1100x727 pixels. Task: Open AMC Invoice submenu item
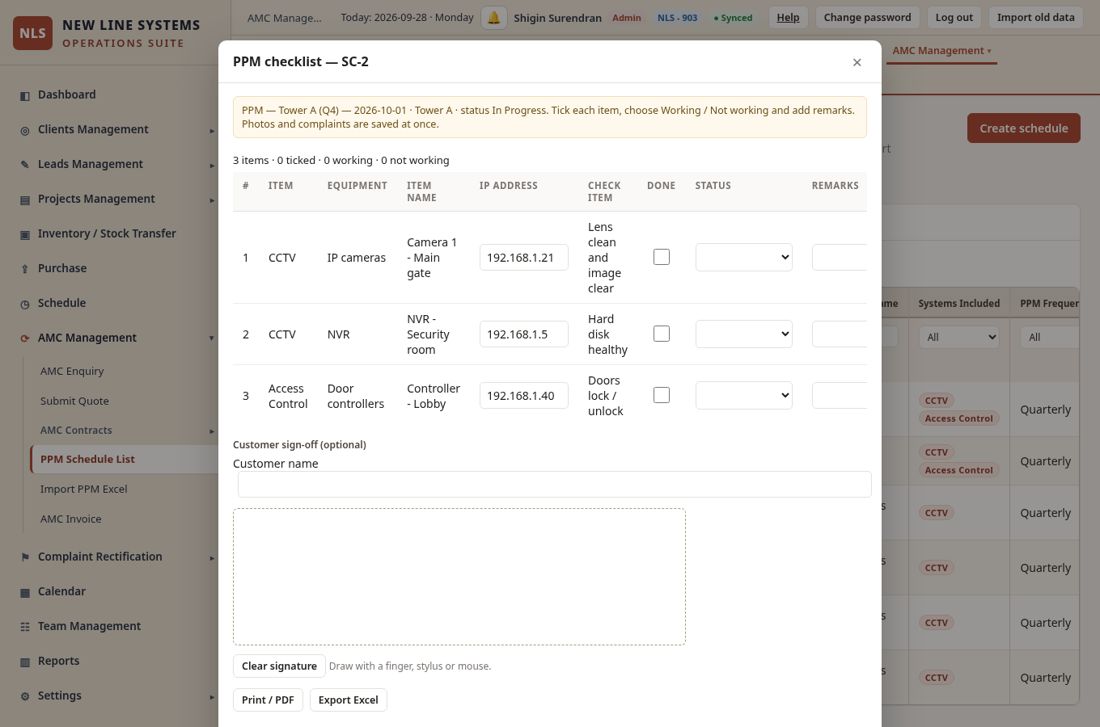pyautogui.click(x=70, y=519)
